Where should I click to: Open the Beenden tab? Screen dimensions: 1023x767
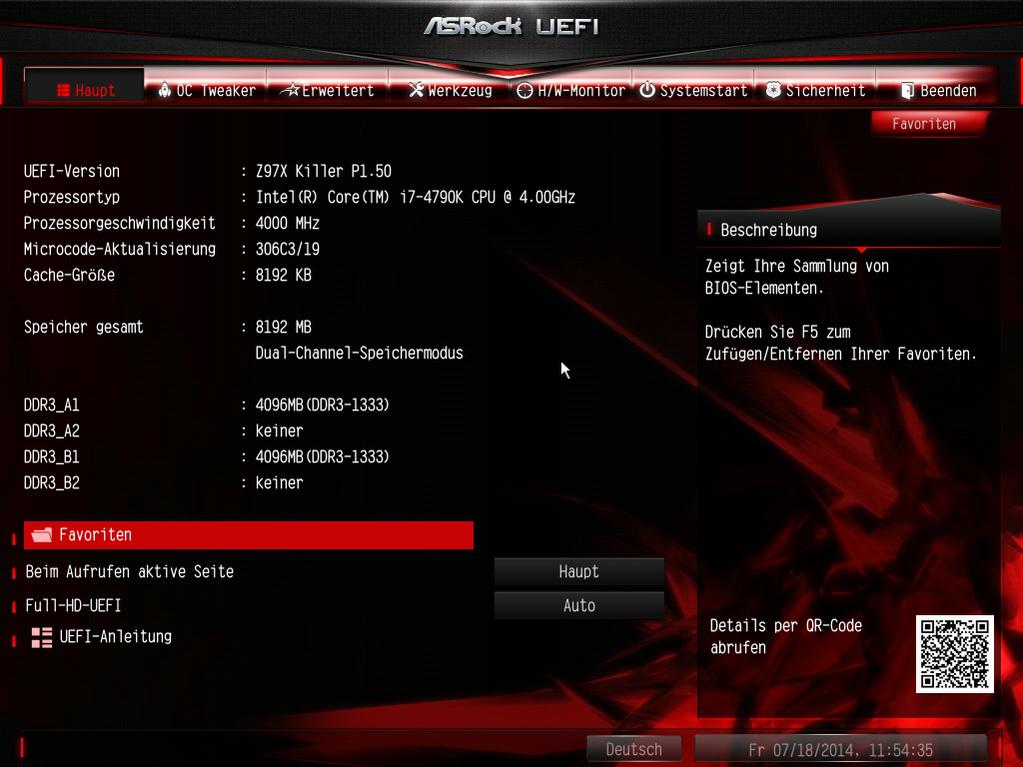tap(937, 90)
